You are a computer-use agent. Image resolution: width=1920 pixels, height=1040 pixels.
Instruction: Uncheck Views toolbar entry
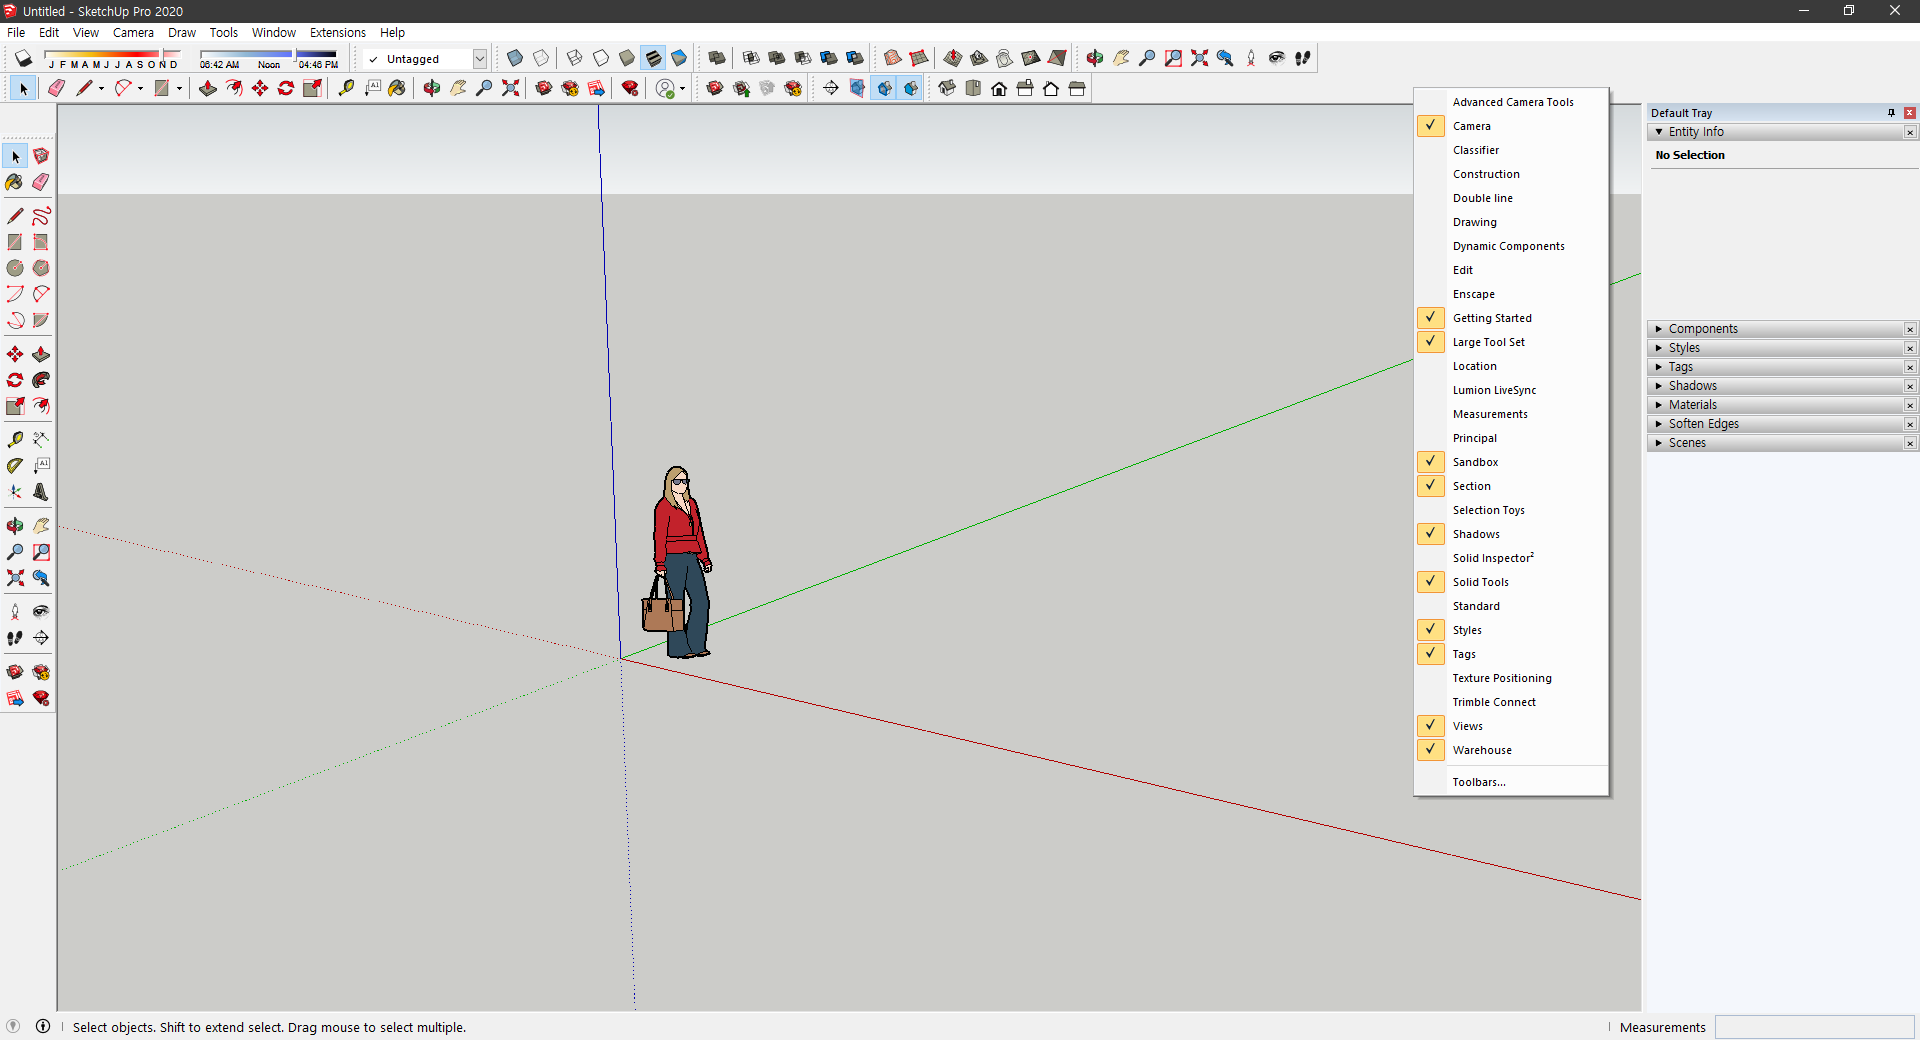pyautogui.click(x=1511, y=726)
